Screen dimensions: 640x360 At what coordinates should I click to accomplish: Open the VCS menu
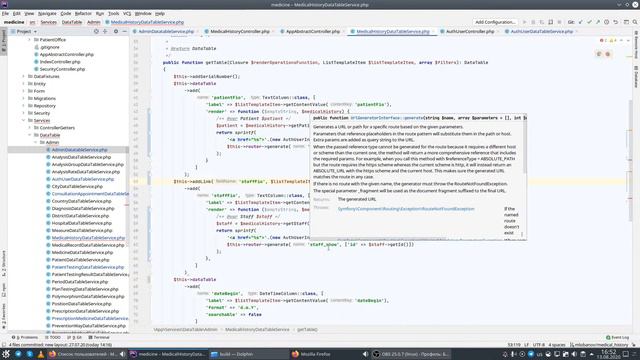127,13
